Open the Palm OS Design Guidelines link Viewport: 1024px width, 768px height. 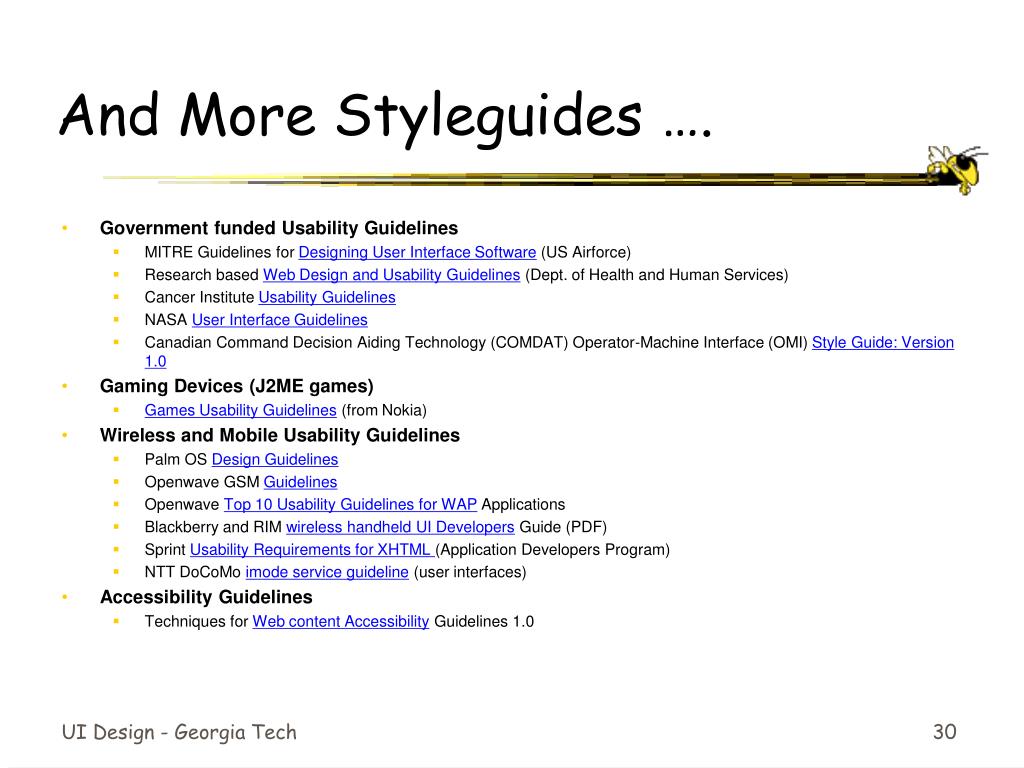tap(275, 460)
